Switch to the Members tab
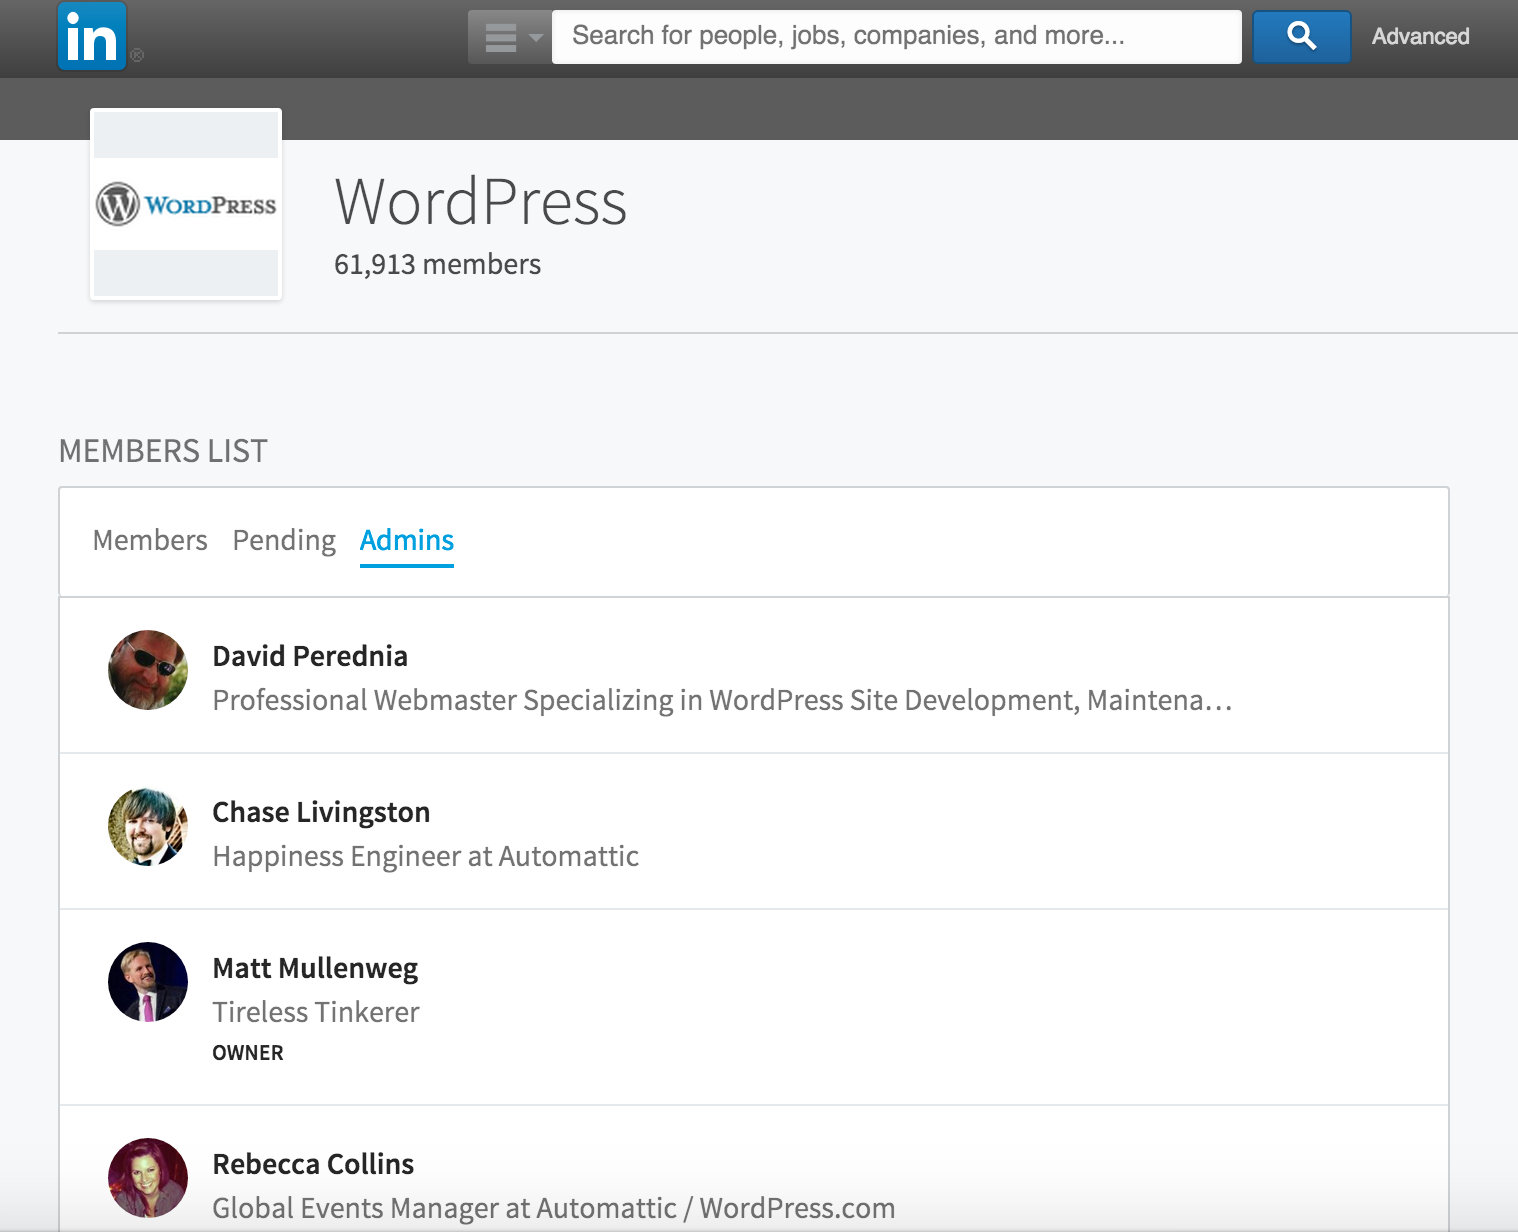The width and height of the screenshot is (1518, 1232). [x=149, y=540]
